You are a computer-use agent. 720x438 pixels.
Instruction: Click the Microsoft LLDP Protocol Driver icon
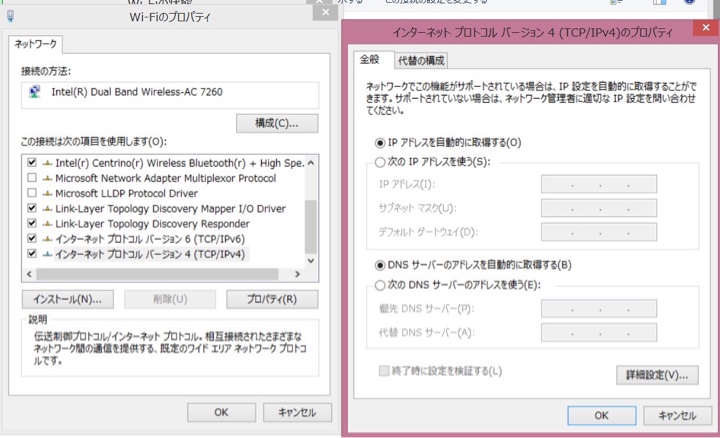47,193
